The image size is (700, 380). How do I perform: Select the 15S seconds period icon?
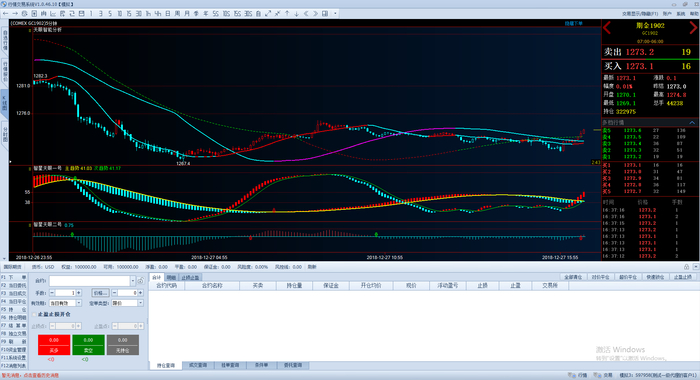pyautogui.click(x=238, y=14)
